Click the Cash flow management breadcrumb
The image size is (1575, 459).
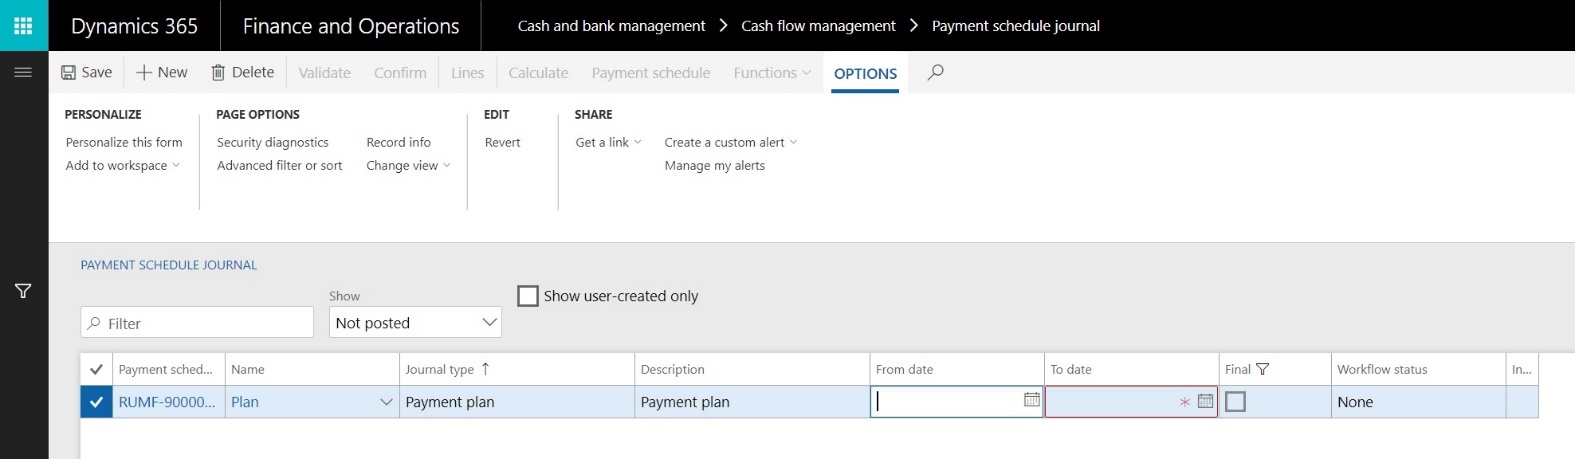pos(818,26)
